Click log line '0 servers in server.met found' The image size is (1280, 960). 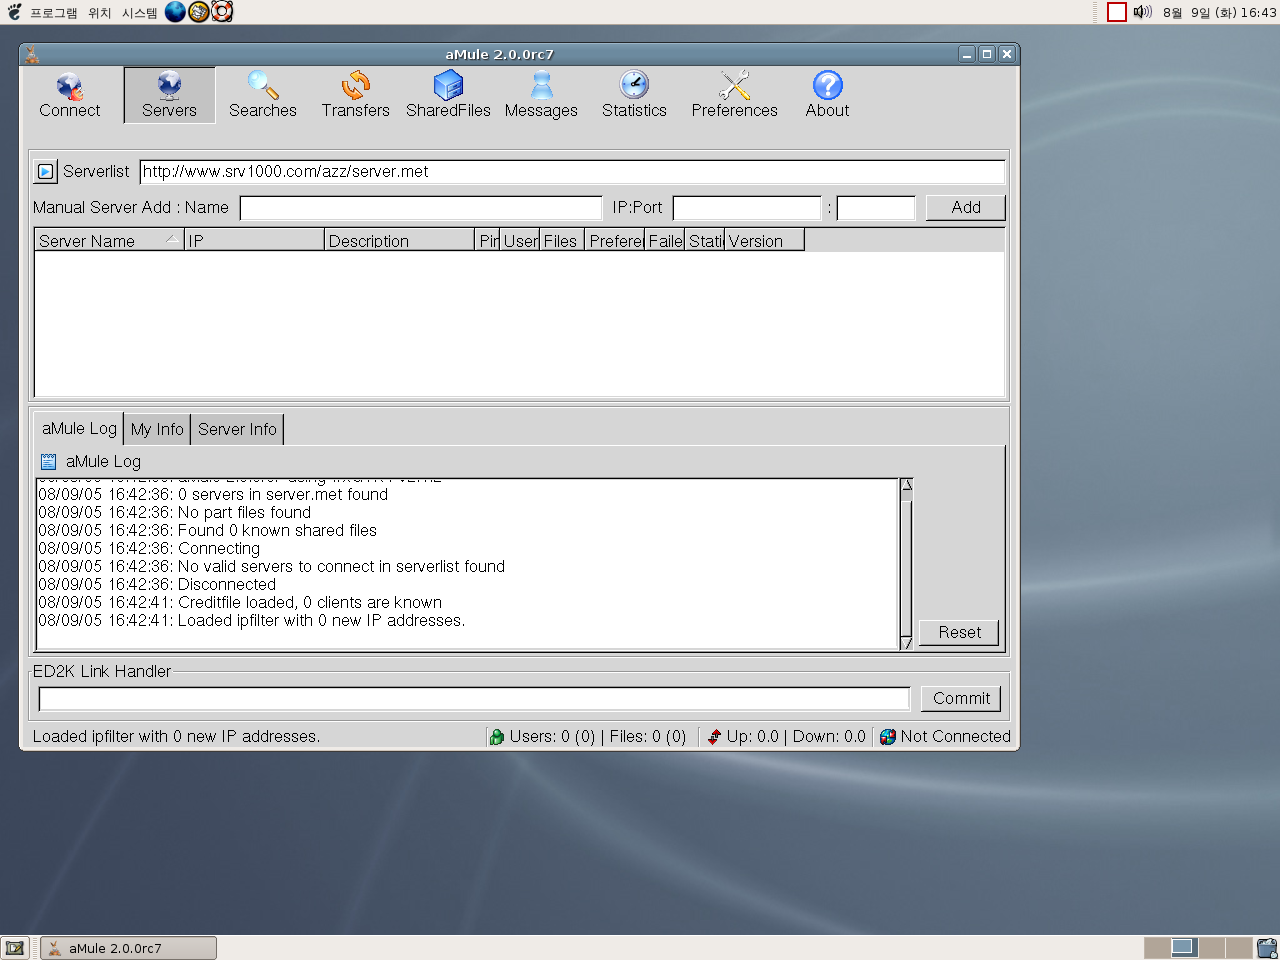[x=213, y=494]
